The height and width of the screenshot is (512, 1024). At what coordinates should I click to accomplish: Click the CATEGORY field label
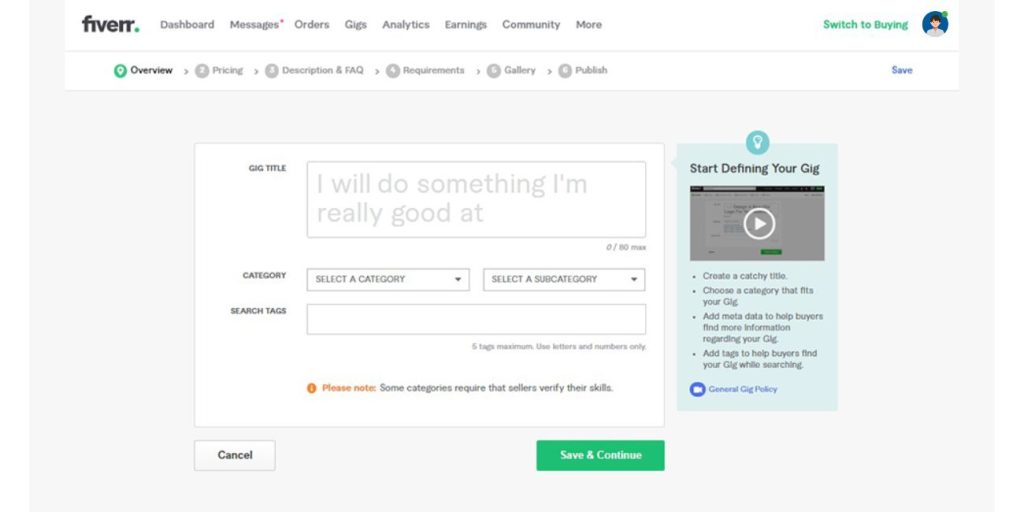(264, 276)
